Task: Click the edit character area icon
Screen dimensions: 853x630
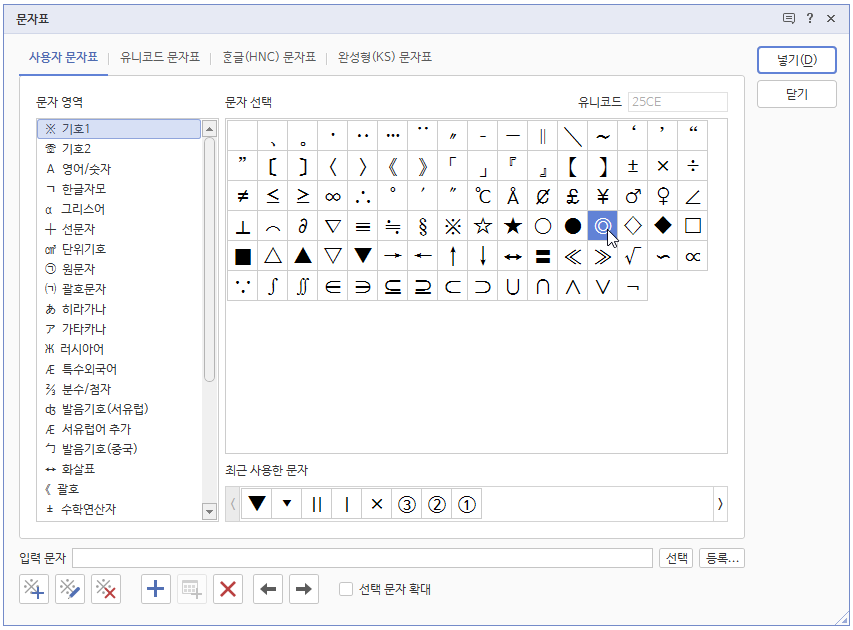Action: point(70,589)
